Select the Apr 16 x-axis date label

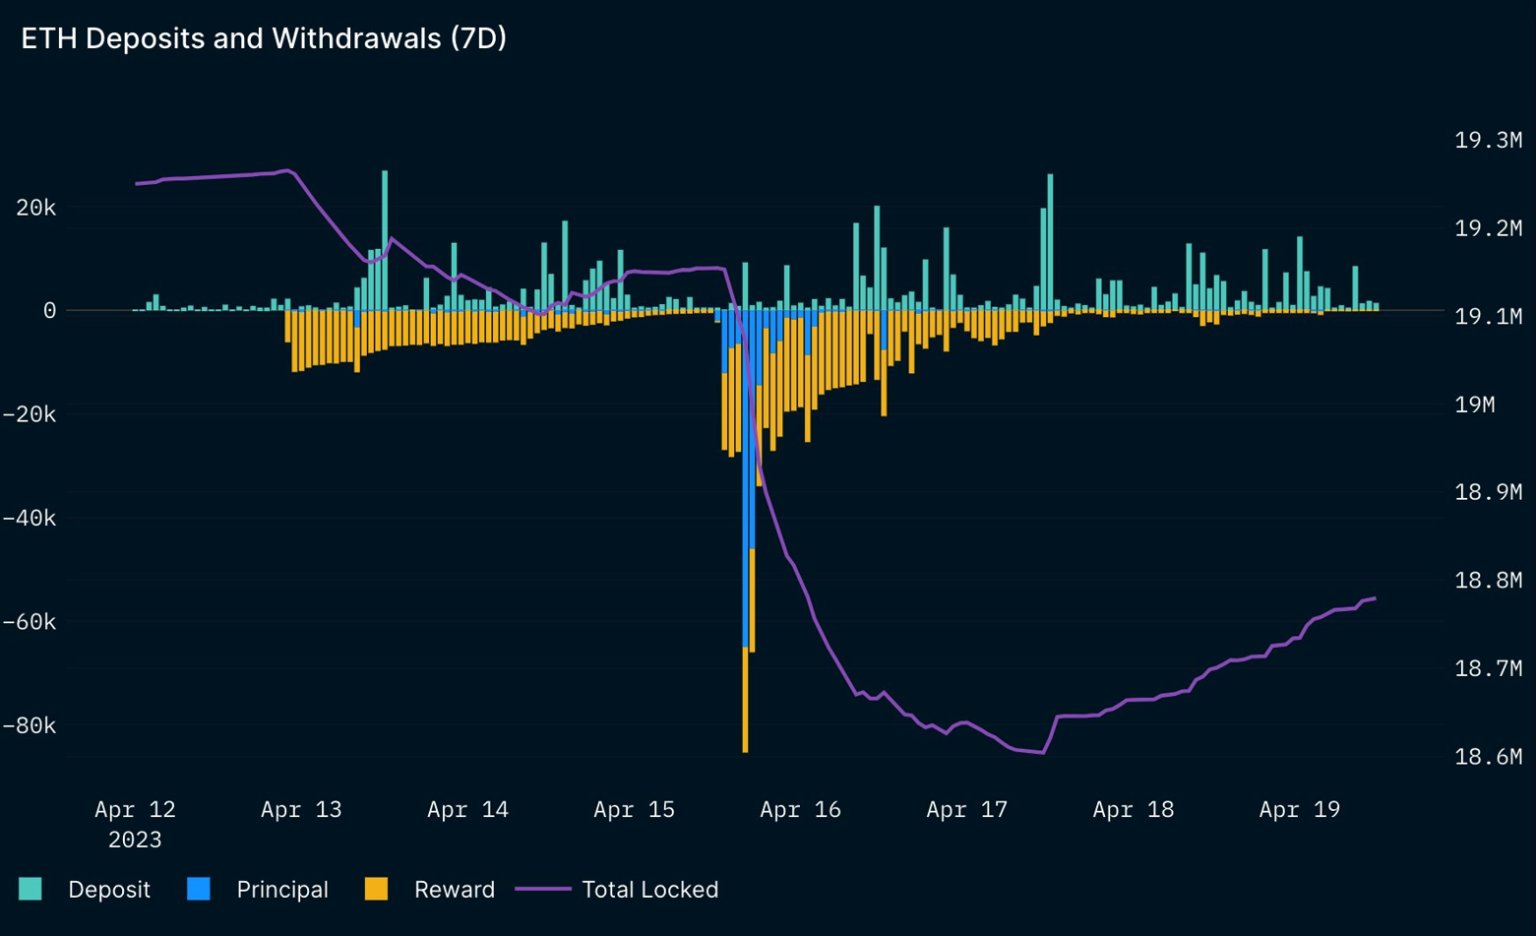coord(800,809)
